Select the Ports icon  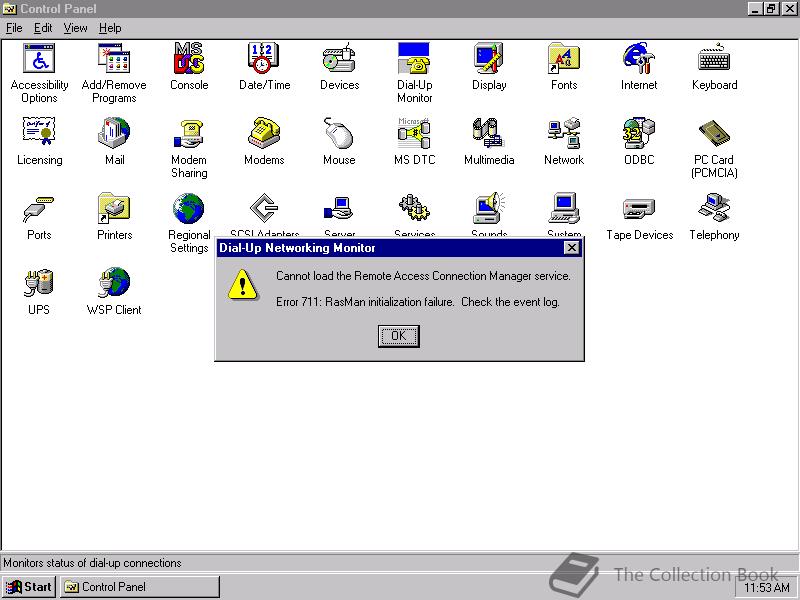point(39,208)
